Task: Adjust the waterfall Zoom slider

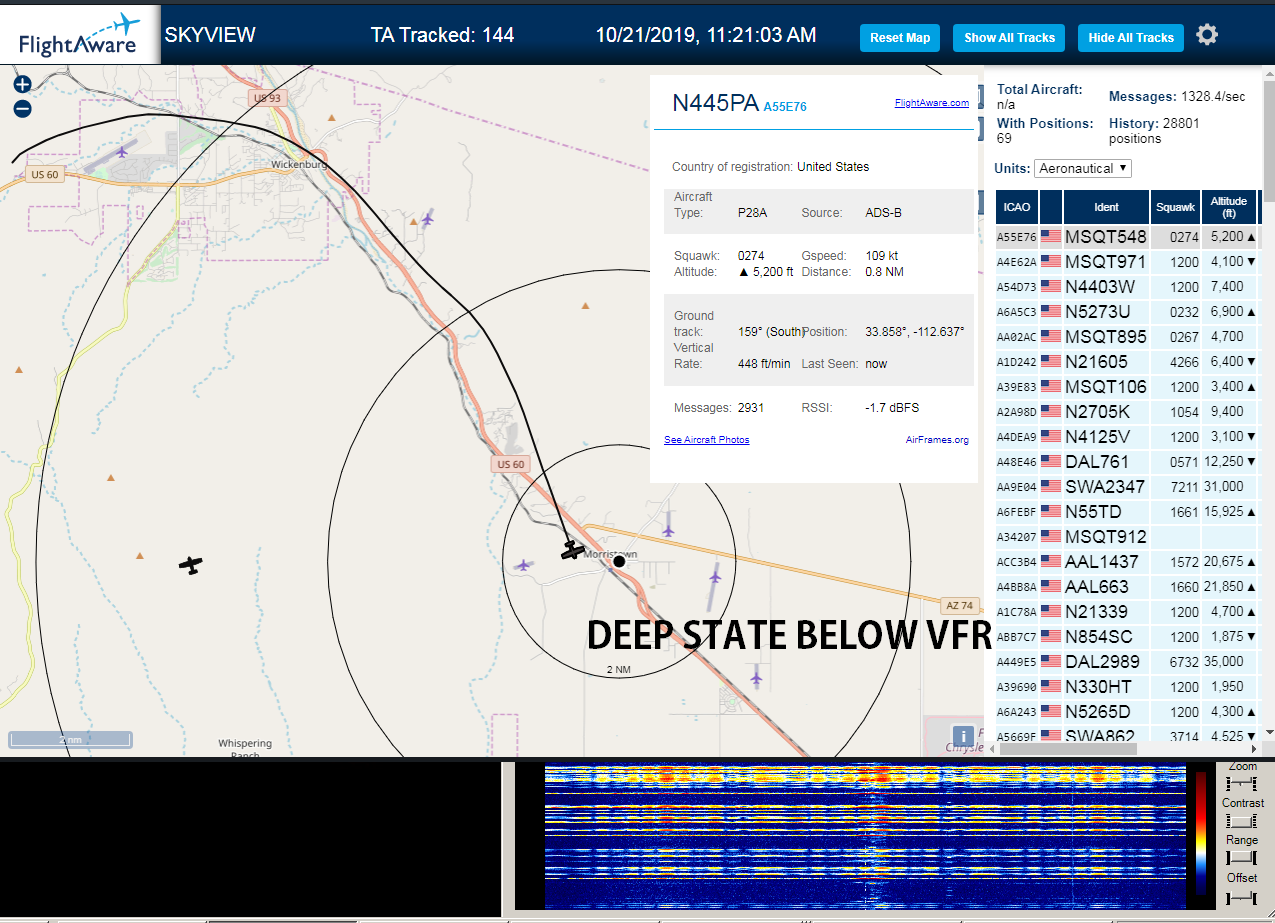Action: tap(1241, 782)
